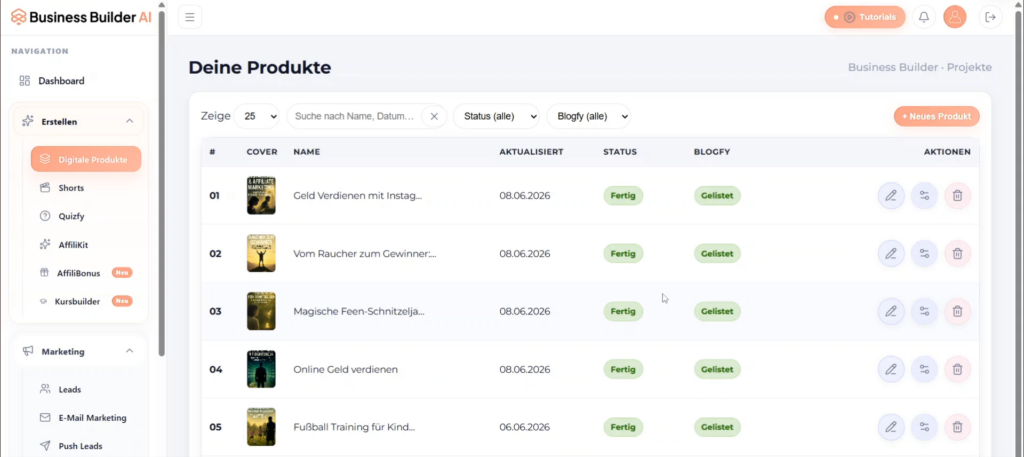Sort by the AKTUALISIERT column header

(x=531, y=152)
